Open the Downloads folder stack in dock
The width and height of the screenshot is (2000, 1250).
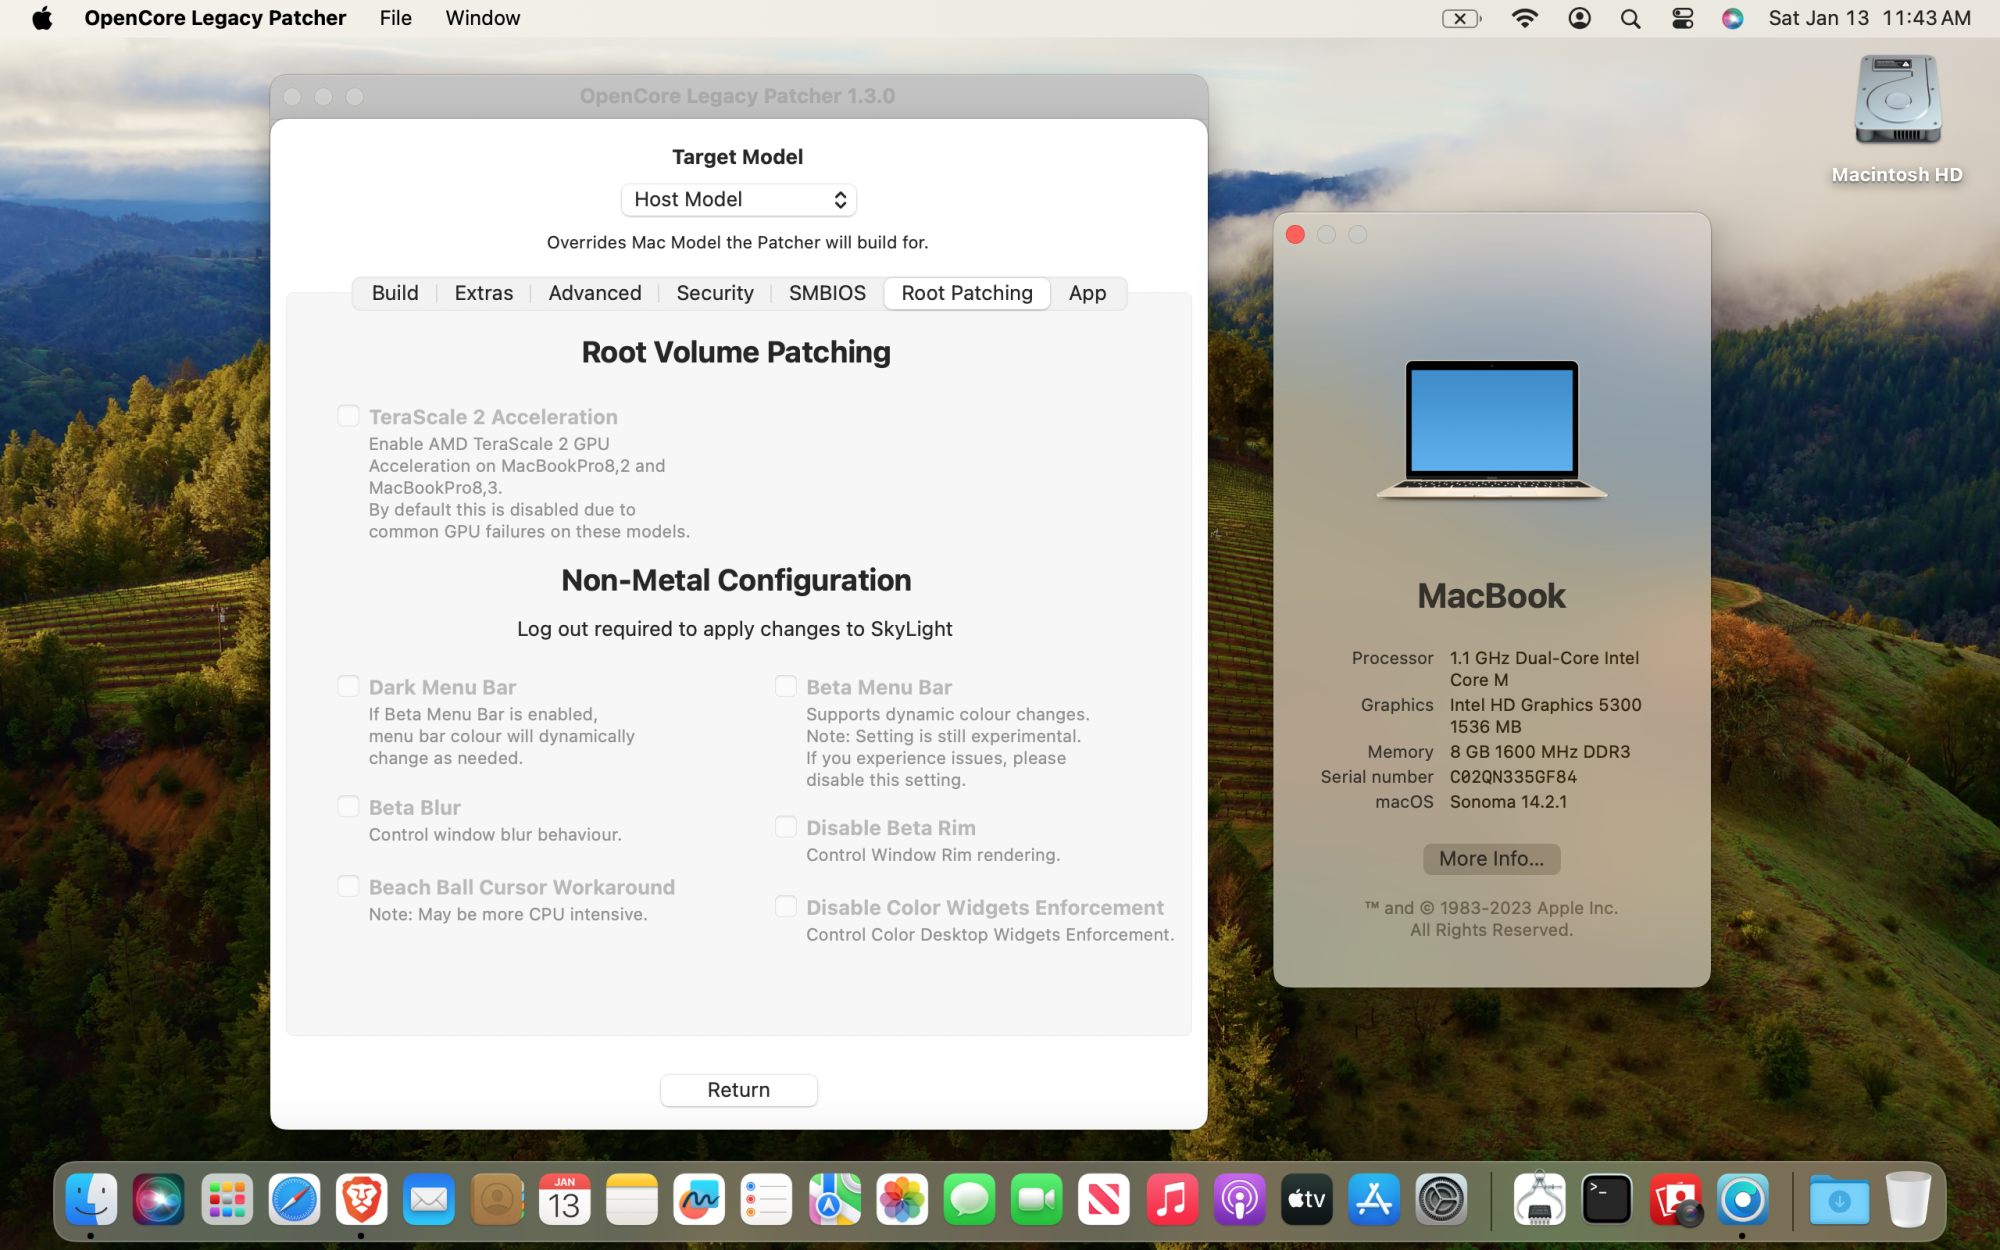pyautogui.click(x=1838, y=1199)
